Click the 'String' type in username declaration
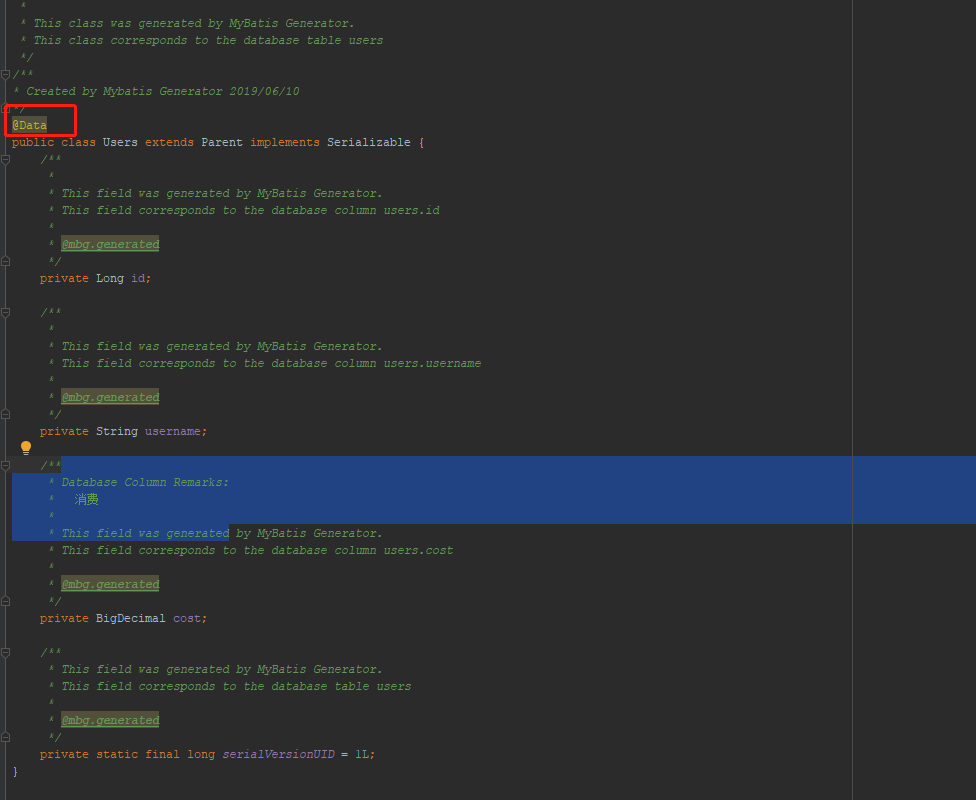The width and height of the screenshot is (976, 800). tap(117, 431)
